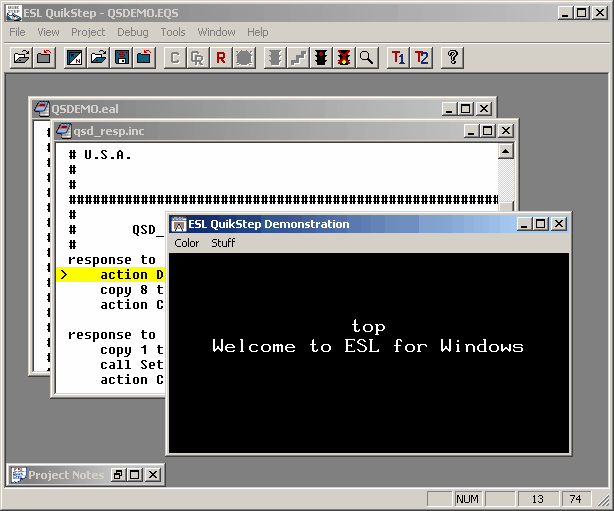Screen dimensions: 614x511
Task: Click the current-line arrow marker in margin
Action: point(64,275)
